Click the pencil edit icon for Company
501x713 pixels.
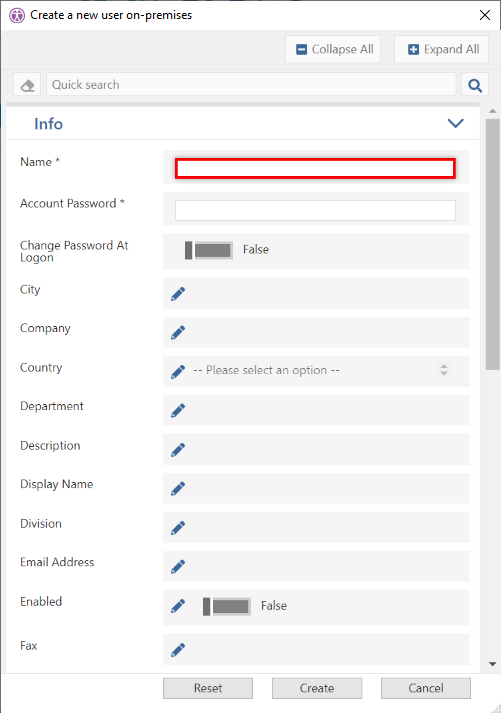178,332
